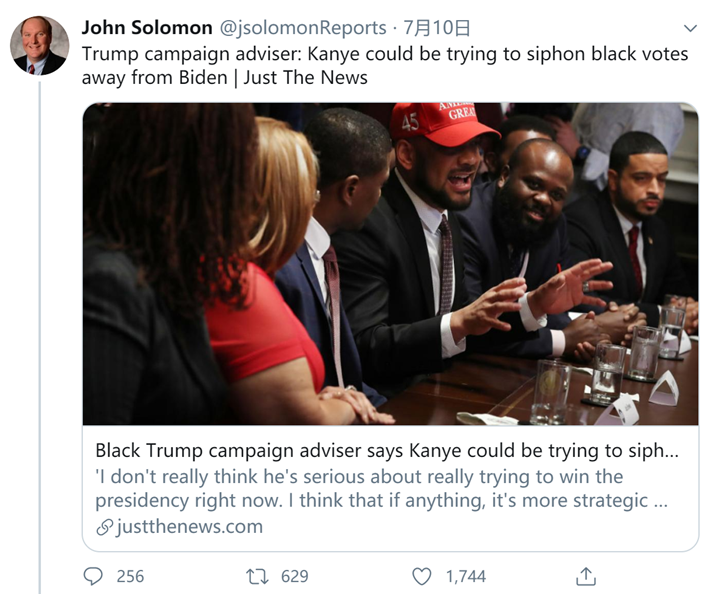This screenshot has width=714, height=594.
Task: Click the vertical thread line below the avatar
Action: click(40, 337)
